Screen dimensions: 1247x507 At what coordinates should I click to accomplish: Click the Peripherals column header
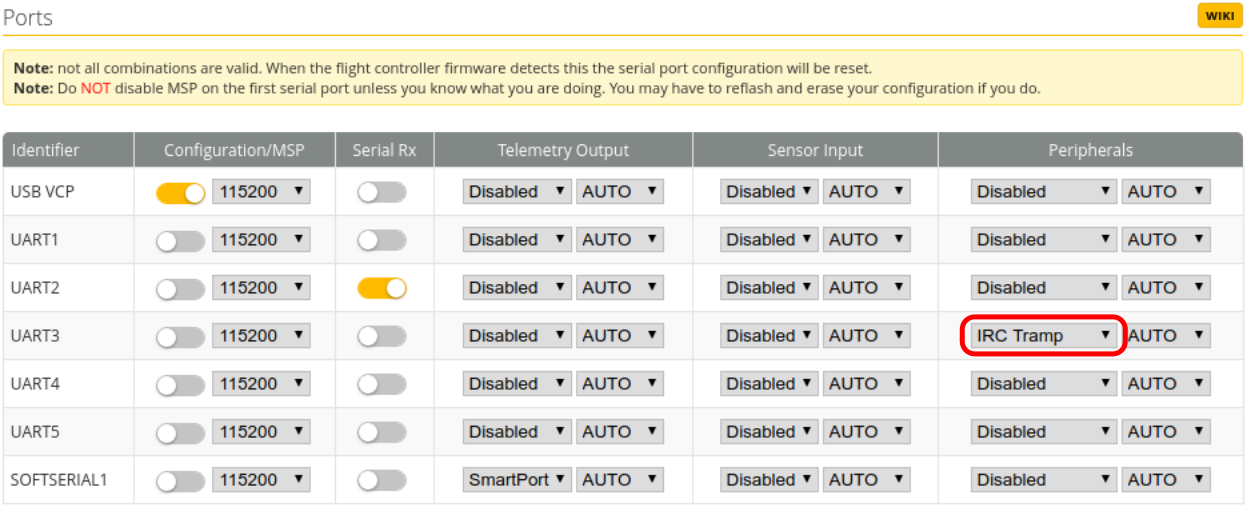tap(1090, 150)
